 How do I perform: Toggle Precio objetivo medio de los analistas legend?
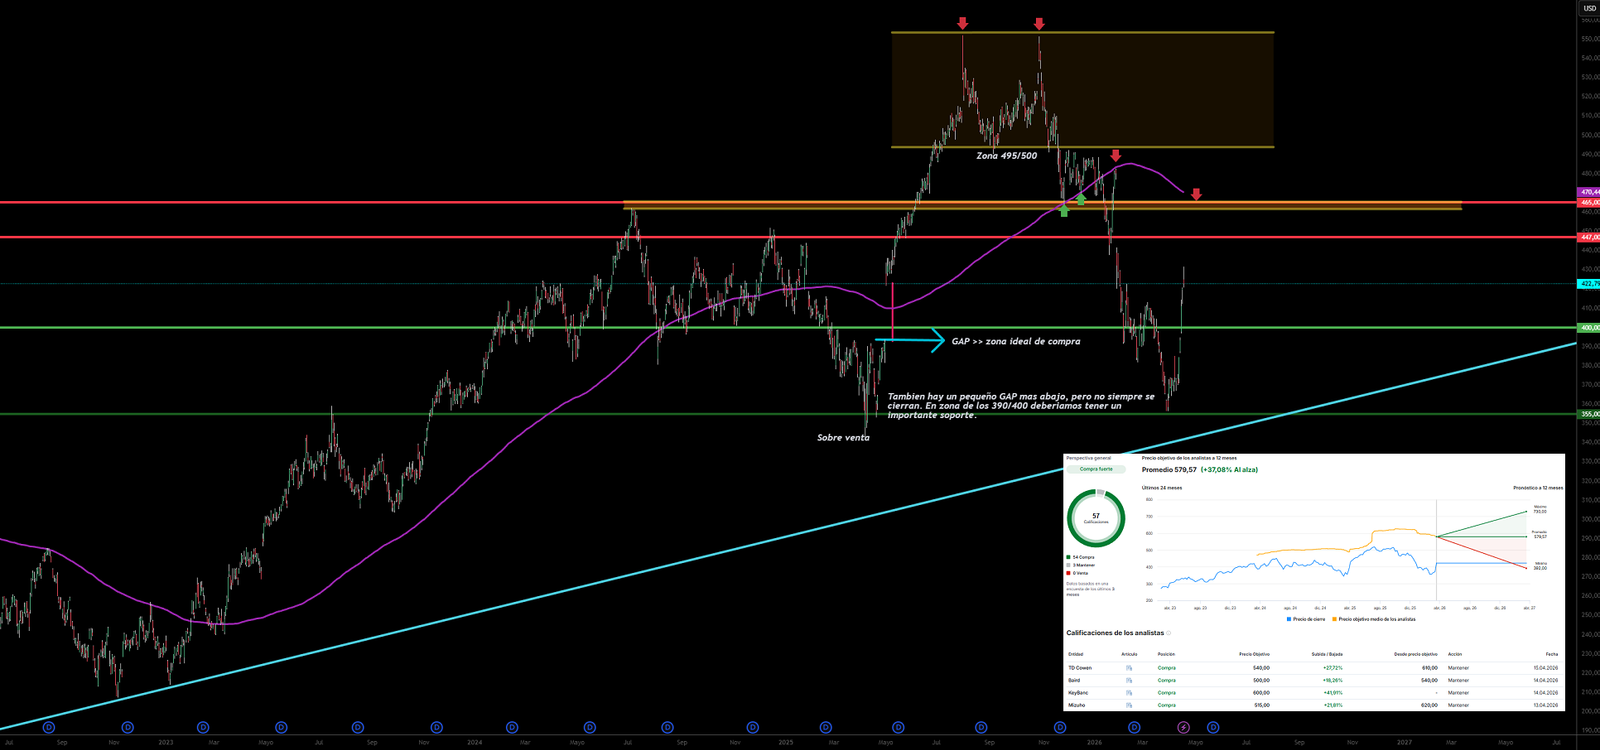[x=1374, y=619]
